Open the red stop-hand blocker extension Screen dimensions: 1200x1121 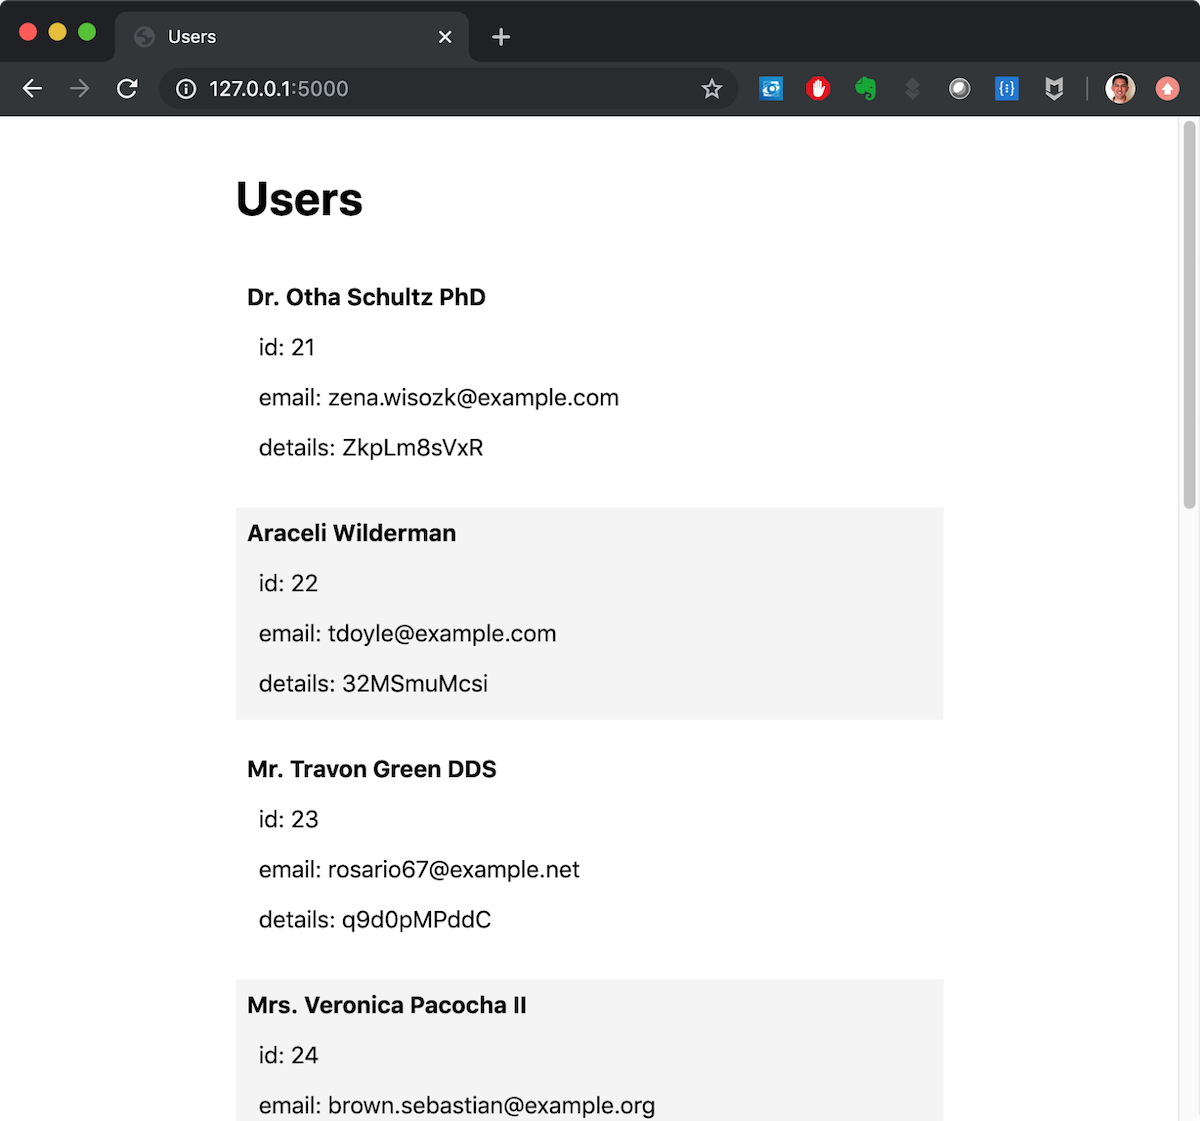click(818, 89)
